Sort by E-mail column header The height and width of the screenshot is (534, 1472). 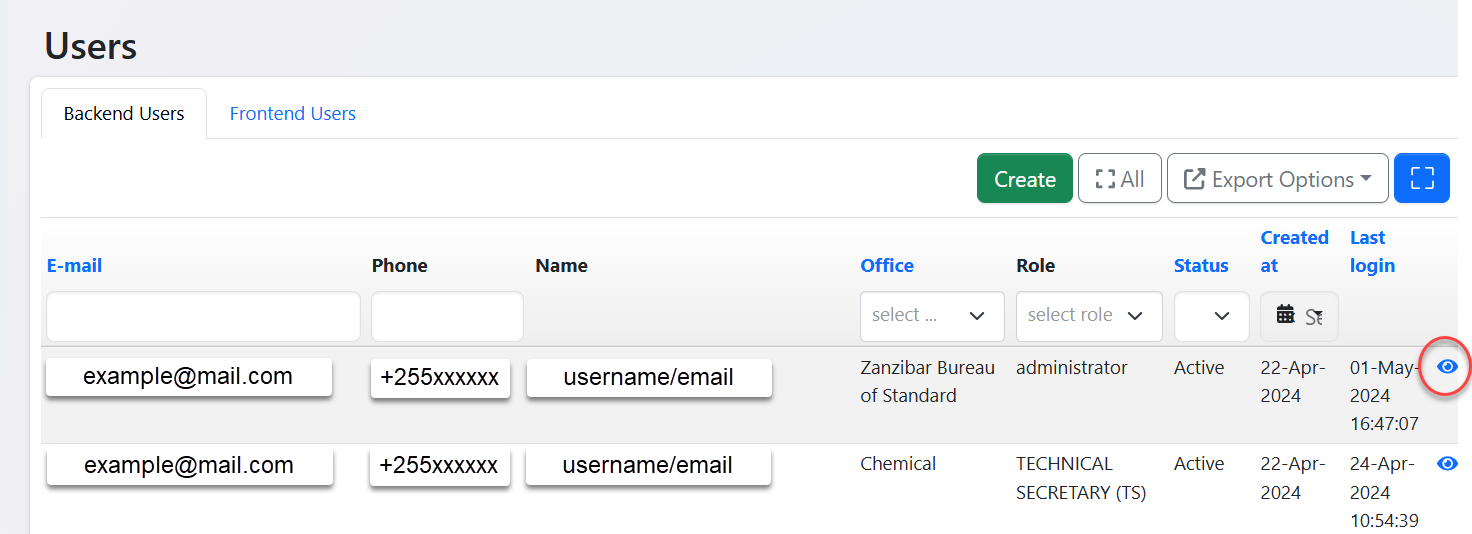[74, 266]
